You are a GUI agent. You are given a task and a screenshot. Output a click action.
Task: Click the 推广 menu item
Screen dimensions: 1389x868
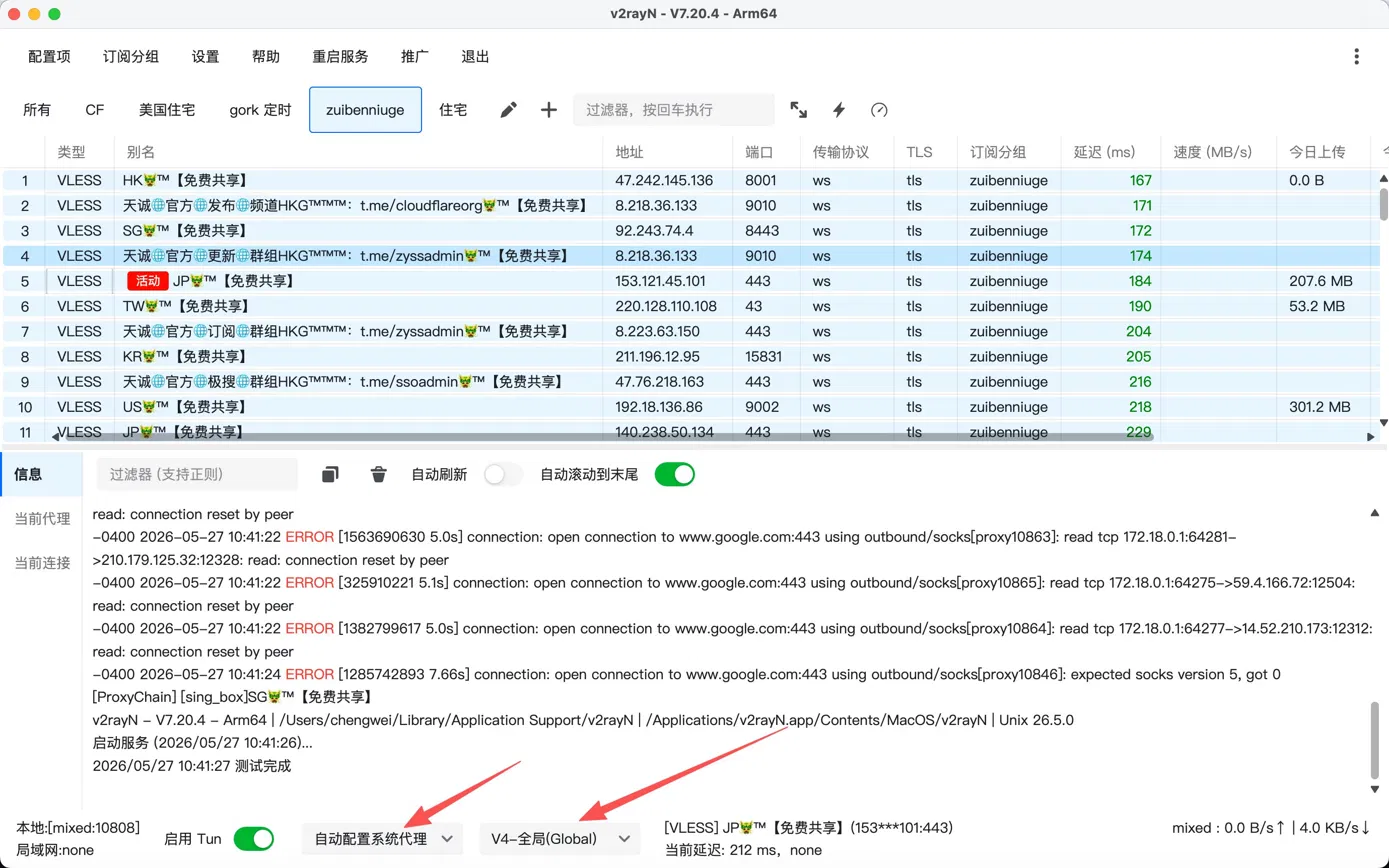point(415,57)
